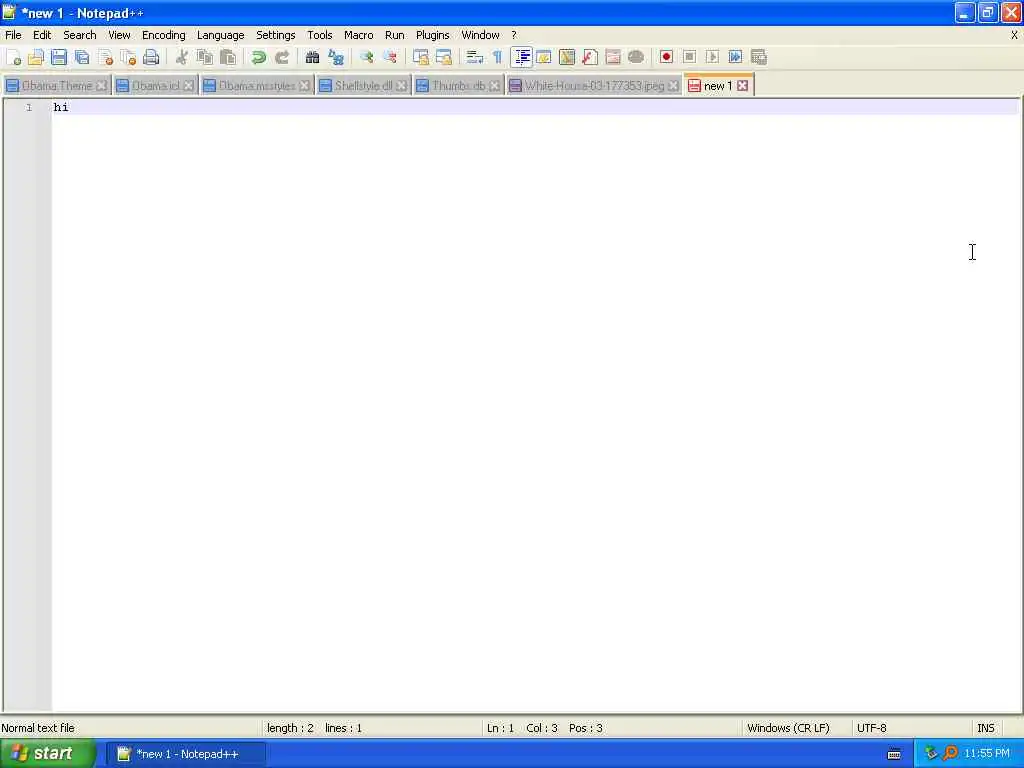1024x768 pixels.
Task: Open the Tools menu
Action: click(x=320, y=35)
